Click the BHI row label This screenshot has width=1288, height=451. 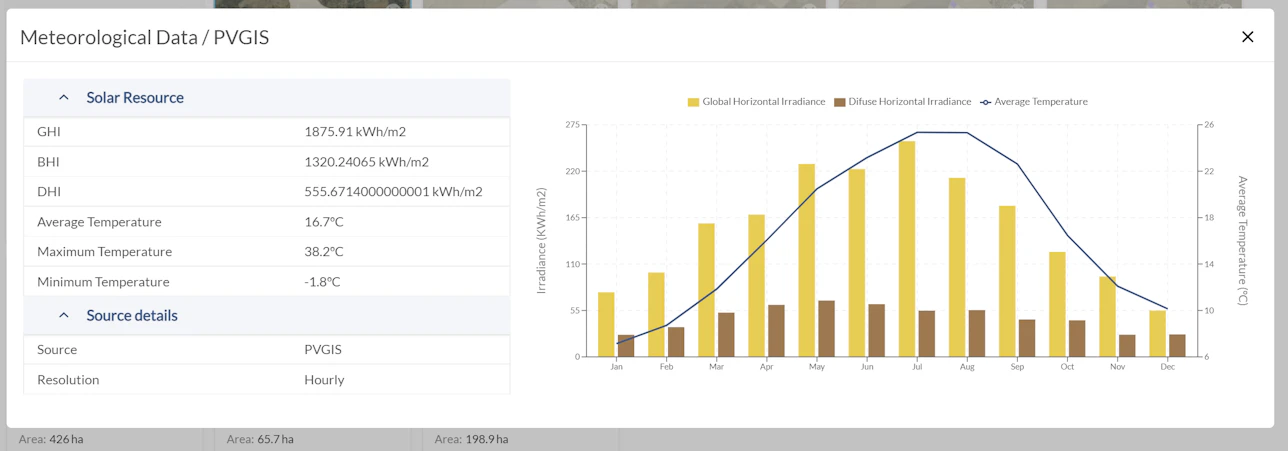pos(49,162)
